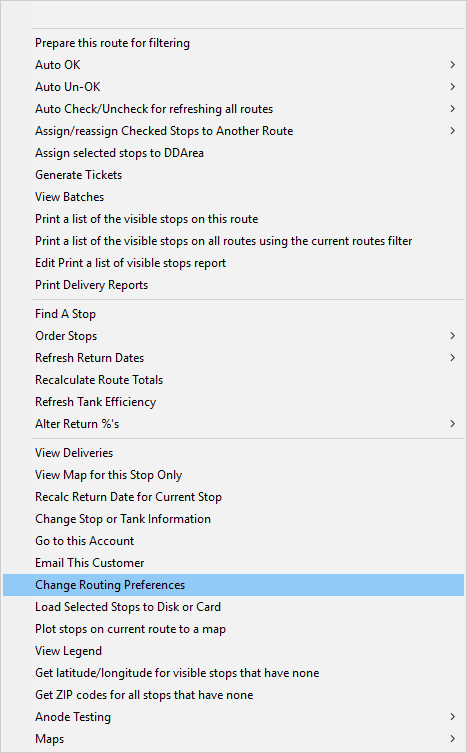Open View Legend
The width and height of the screenshot is (467, 753).
[x=234, y=651]
